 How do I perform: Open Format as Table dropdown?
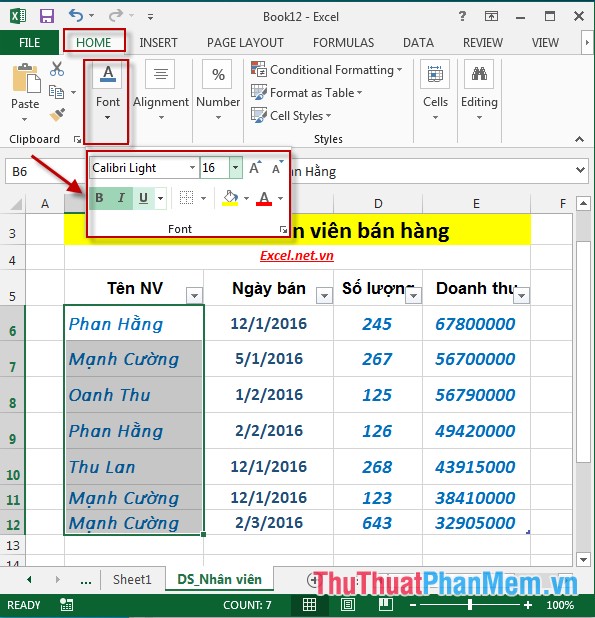307,93
